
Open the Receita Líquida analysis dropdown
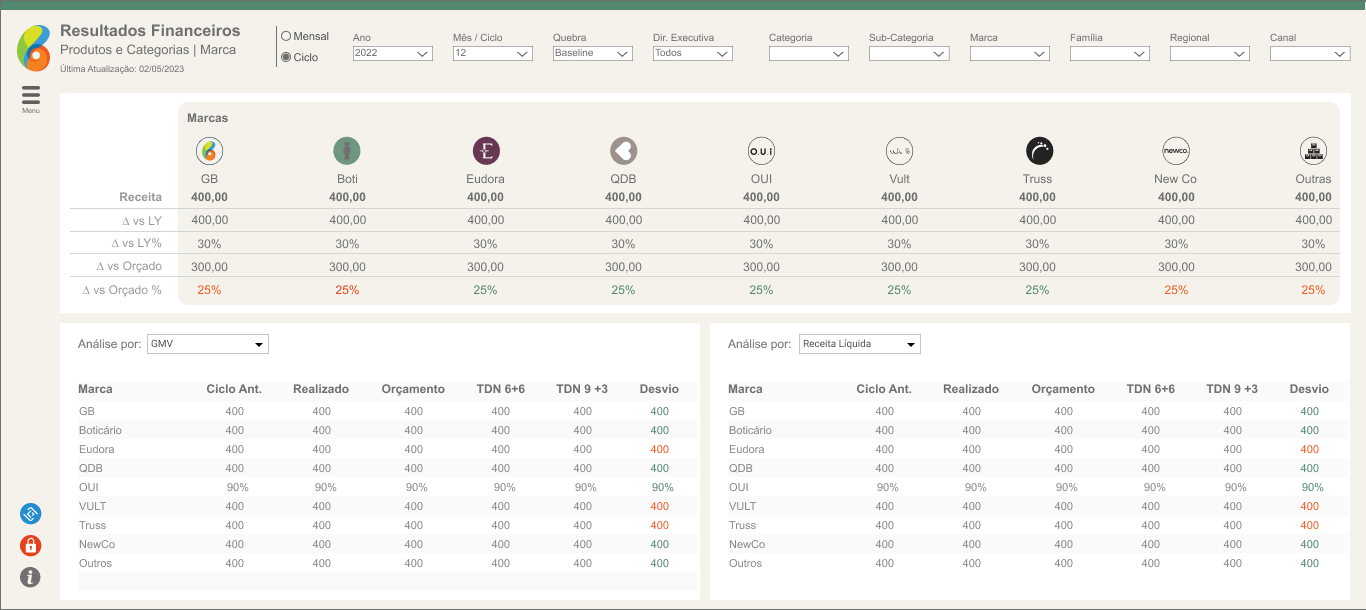coord(859,344)
